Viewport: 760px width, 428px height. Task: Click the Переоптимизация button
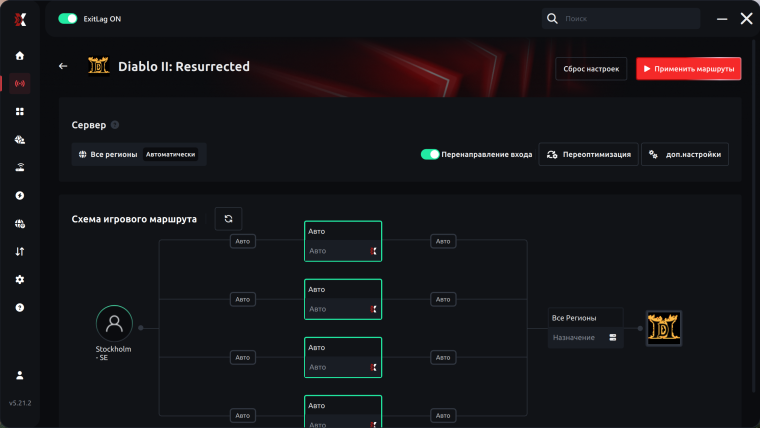[x=588, y=154]
